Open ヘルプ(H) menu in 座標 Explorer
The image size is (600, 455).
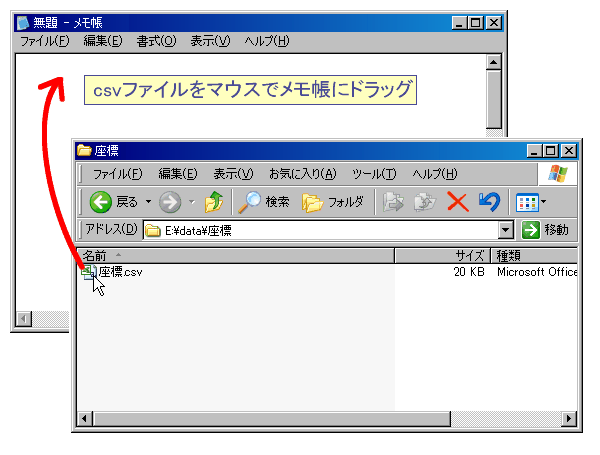click(435, 174)
